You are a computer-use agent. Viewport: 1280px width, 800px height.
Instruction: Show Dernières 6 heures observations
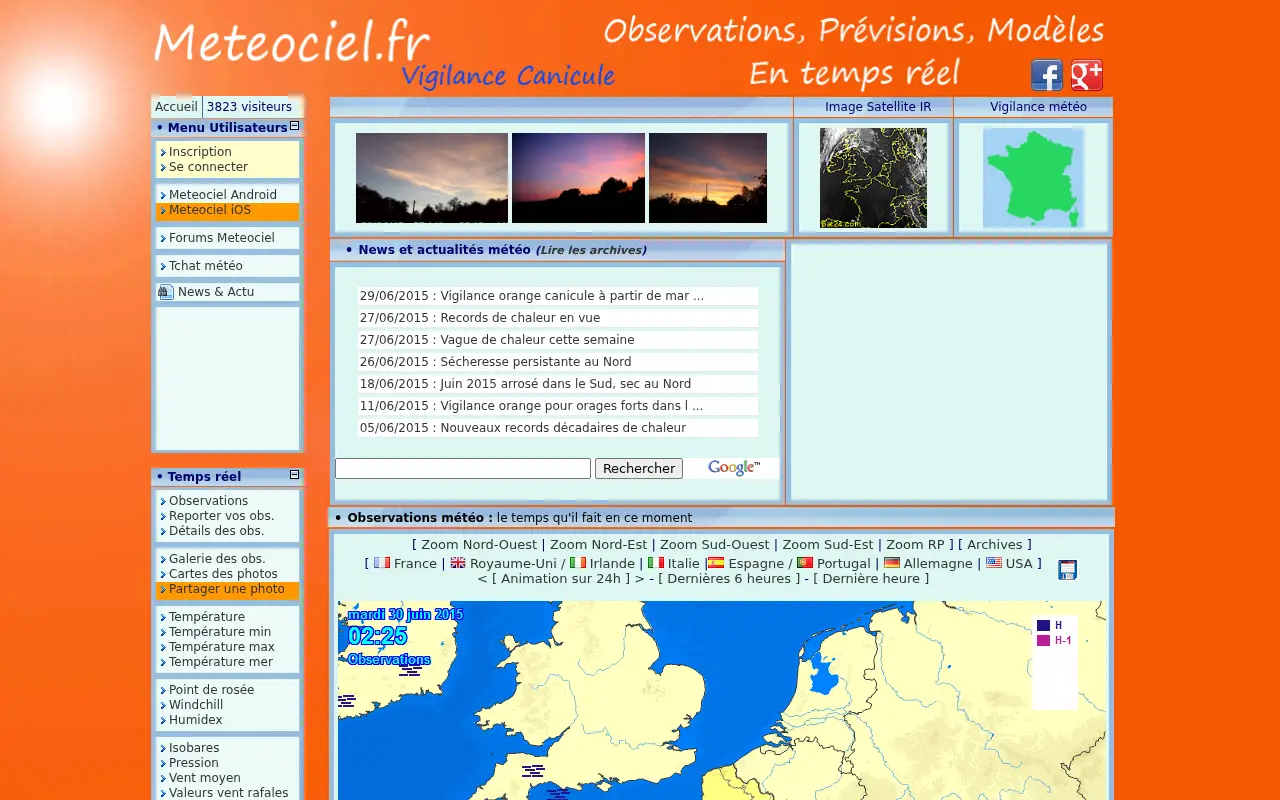click(x=731, y=579)
